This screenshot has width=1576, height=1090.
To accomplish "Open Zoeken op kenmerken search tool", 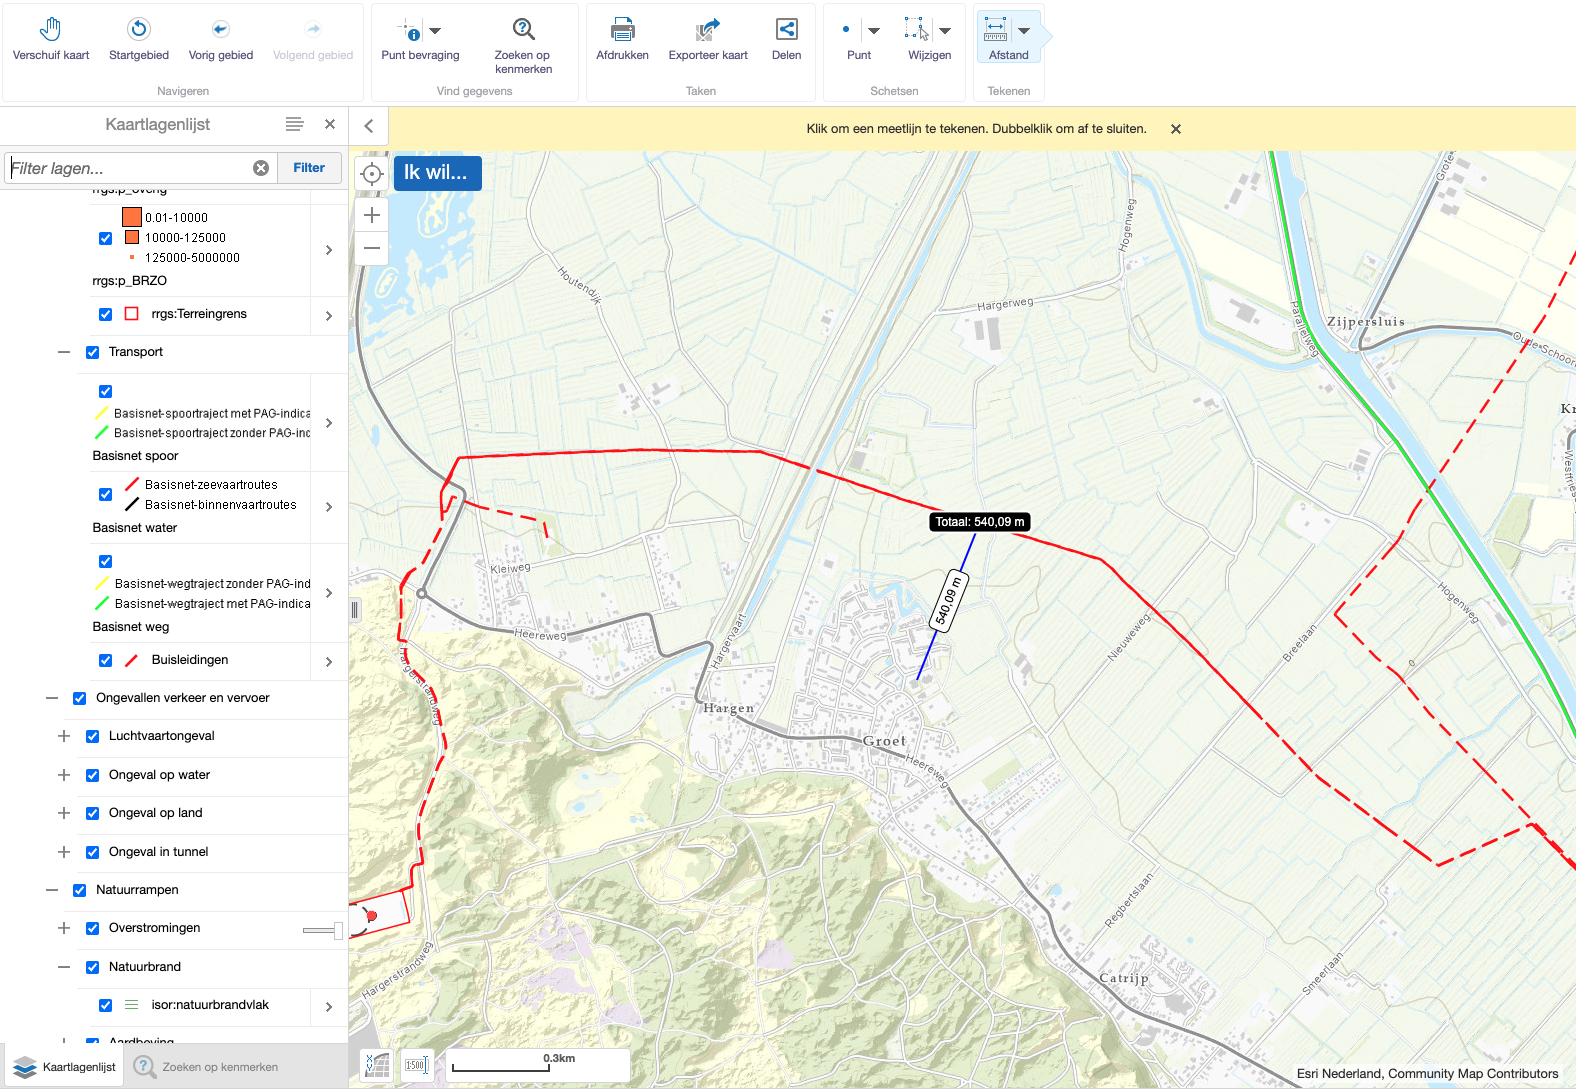I will coord(523,45).
